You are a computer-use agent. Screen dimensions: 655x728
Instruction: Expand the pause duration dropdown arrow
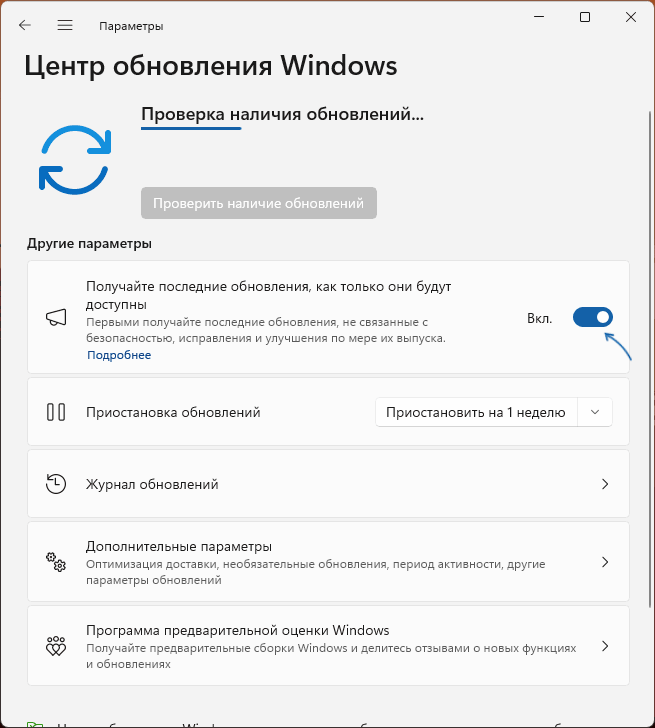(x=595, y=412)
